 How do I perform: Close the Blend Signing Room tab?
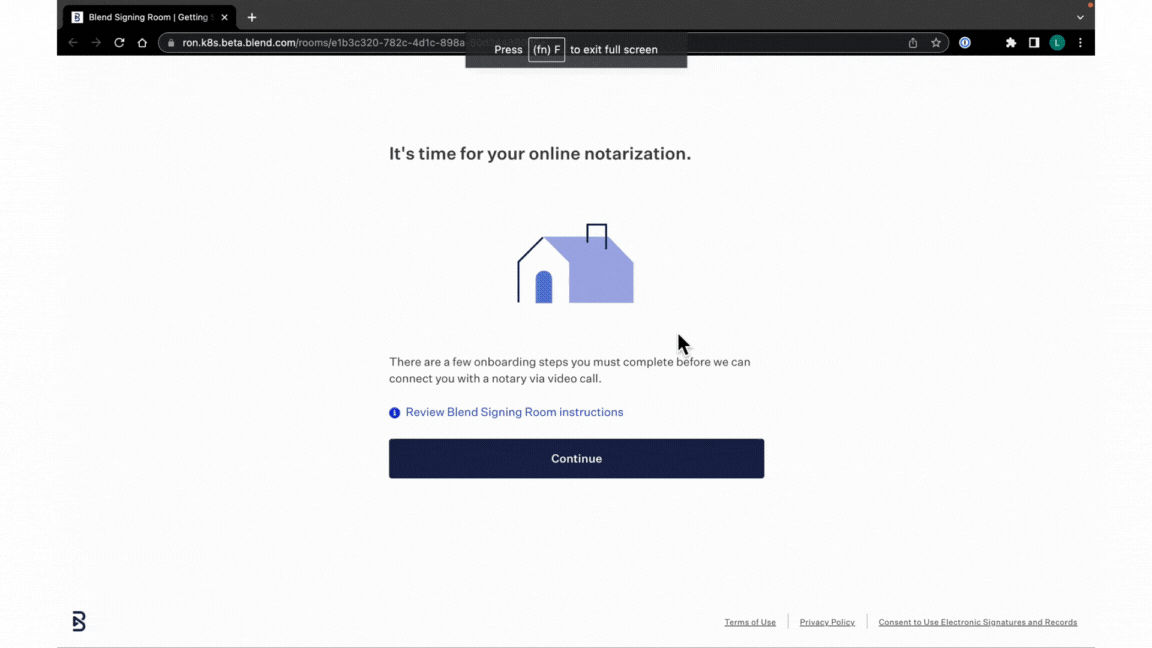tap(224, 17)
